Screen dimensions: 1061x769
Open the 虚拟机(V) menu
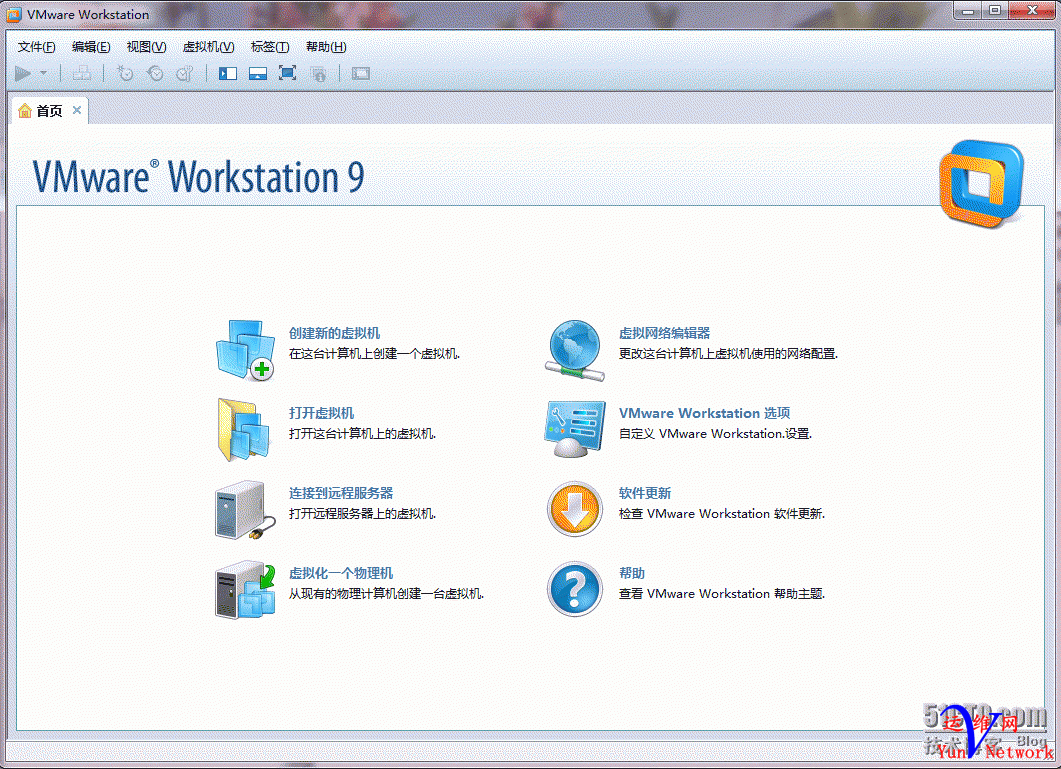coord(208,47)
